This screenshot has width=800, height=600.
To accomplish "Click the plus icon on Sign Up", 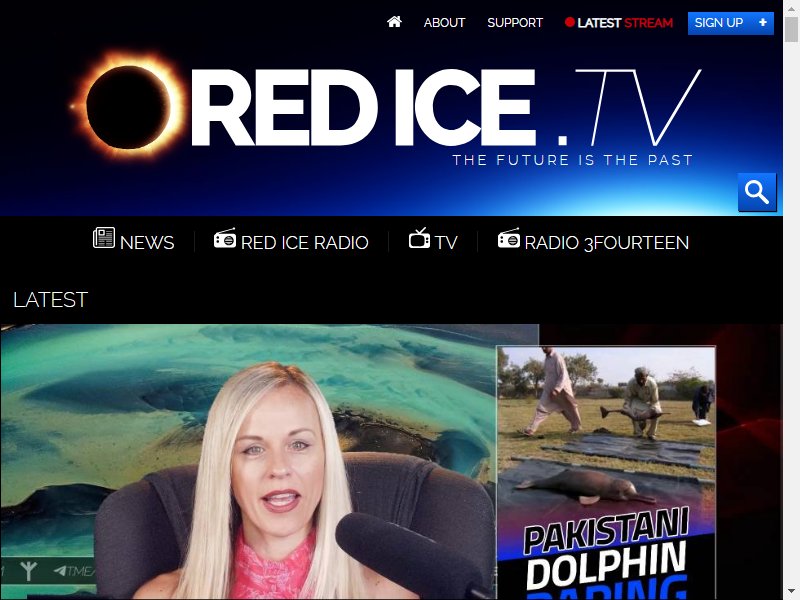I will 763,22.
